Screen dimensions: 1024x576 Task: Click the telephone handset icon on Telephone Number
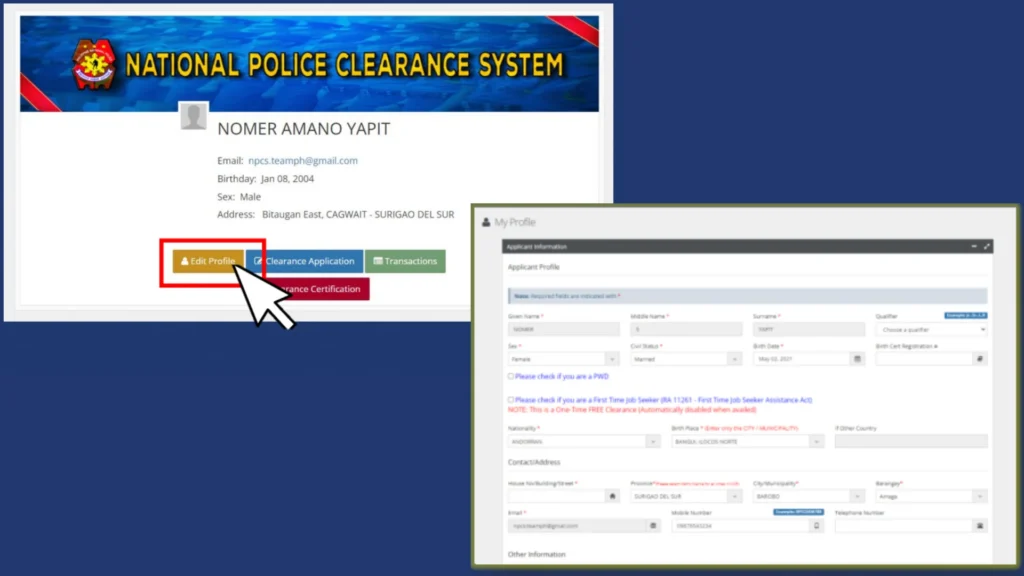[x=979, y=525]
